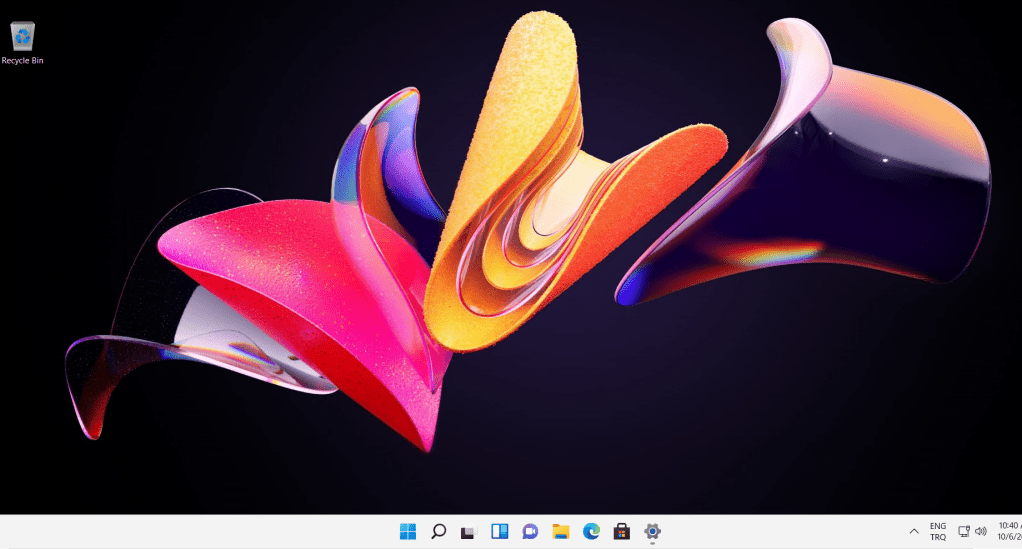1022x549 pixels.
Task: Open the clock showing 10:40
Action: 1009,525
